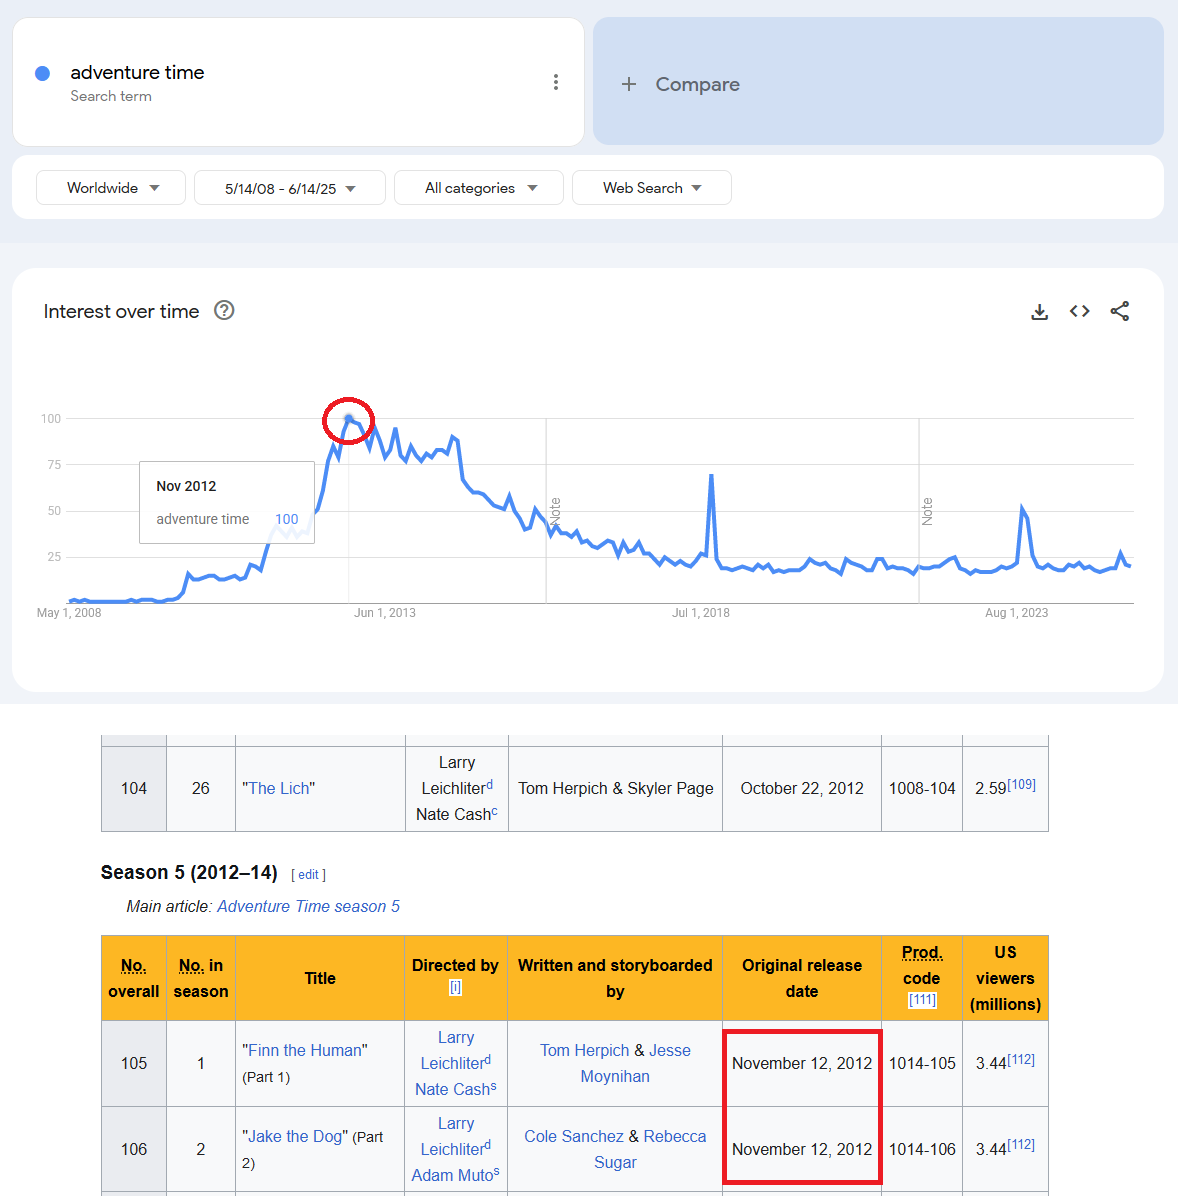Download the interest over time CSV

tap(1039, 311)
